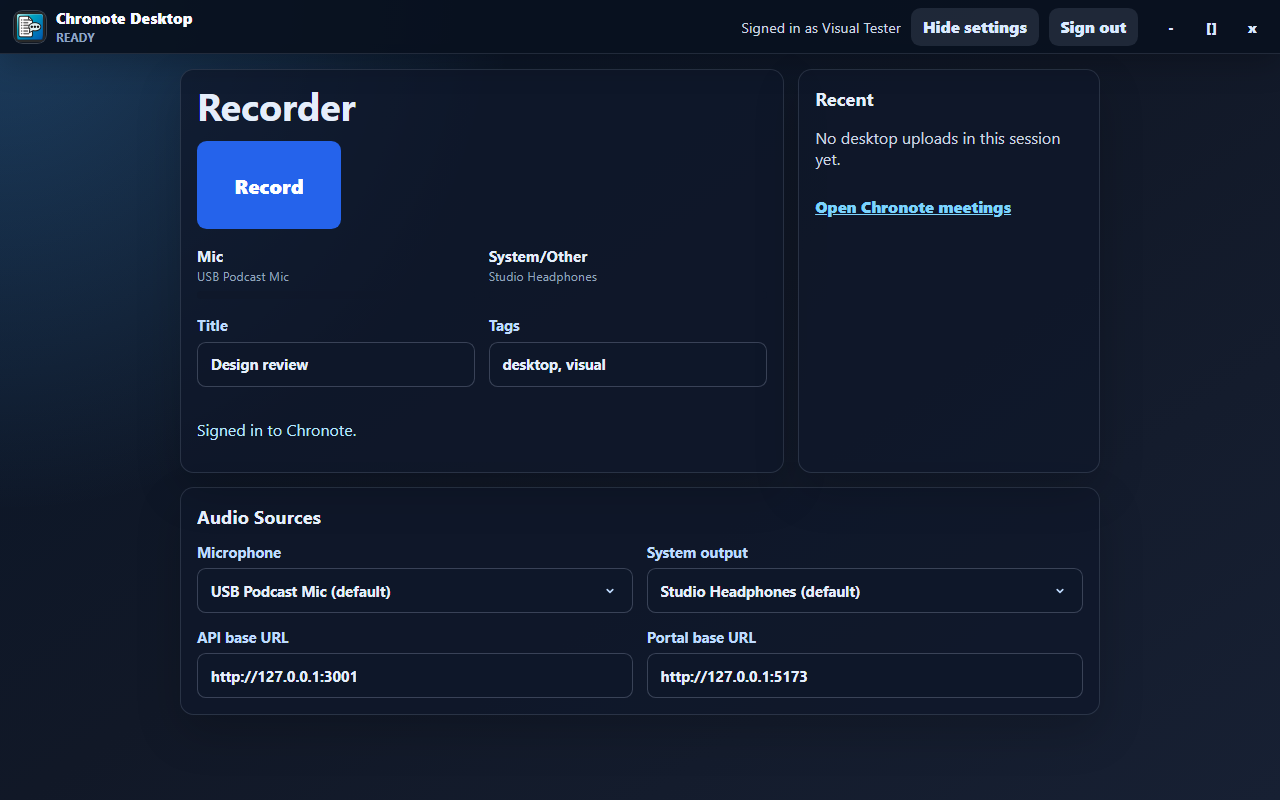Maximize window using bracket button
The width and height of the screenshot is (1280, 800).
click(x=1211, y=28)
